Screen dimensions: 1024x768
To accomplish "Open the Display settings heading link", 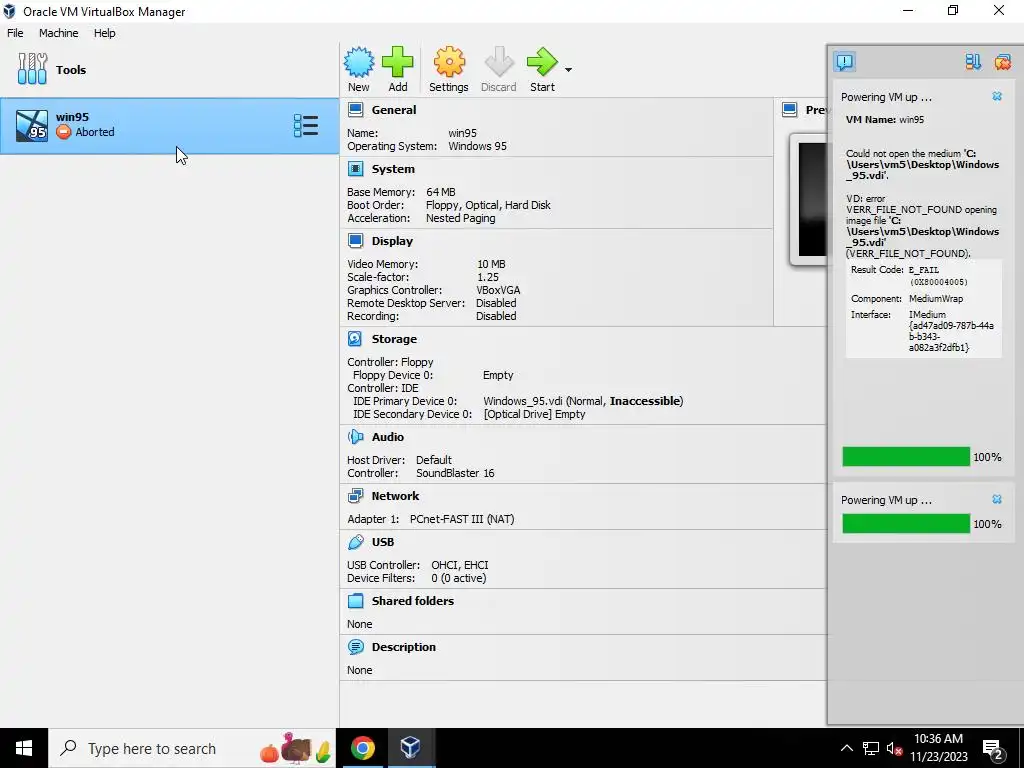I will point(392,241).
